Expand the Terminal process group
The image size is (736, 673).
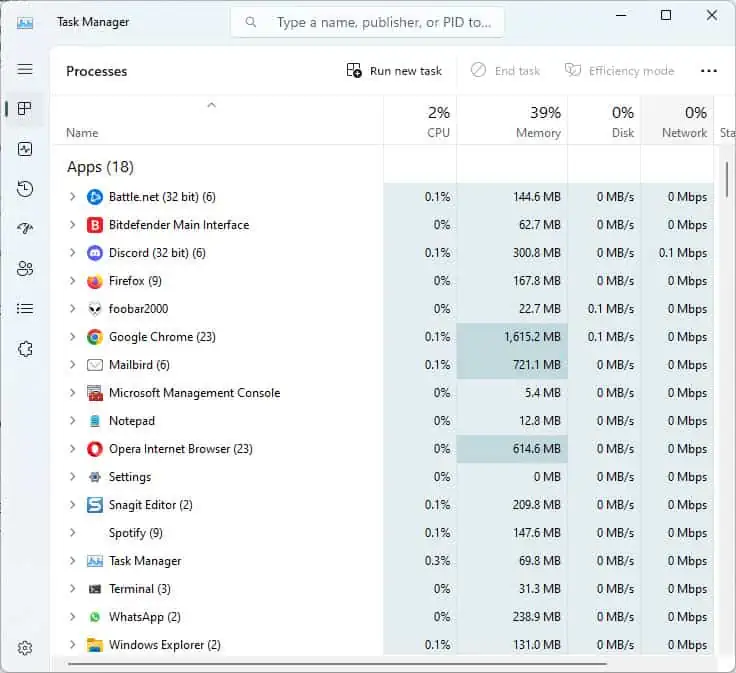pos(72,589)
